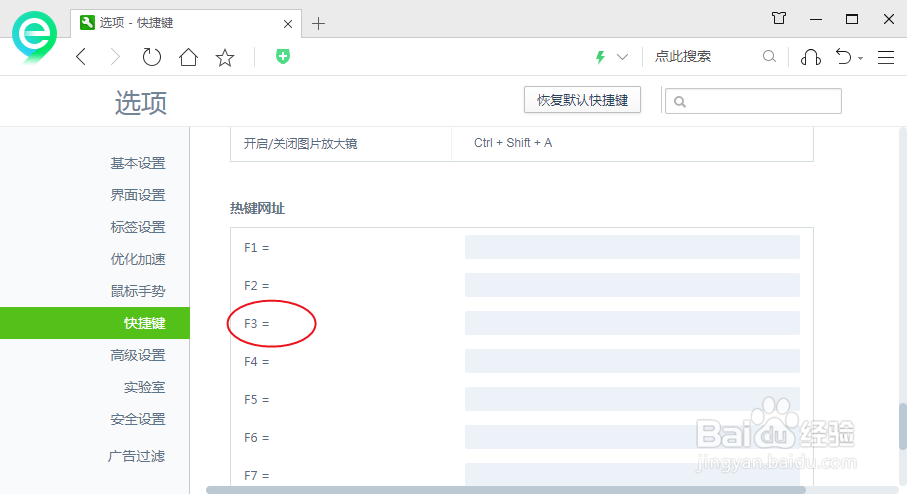Maximize the browser window

(851, 19)
